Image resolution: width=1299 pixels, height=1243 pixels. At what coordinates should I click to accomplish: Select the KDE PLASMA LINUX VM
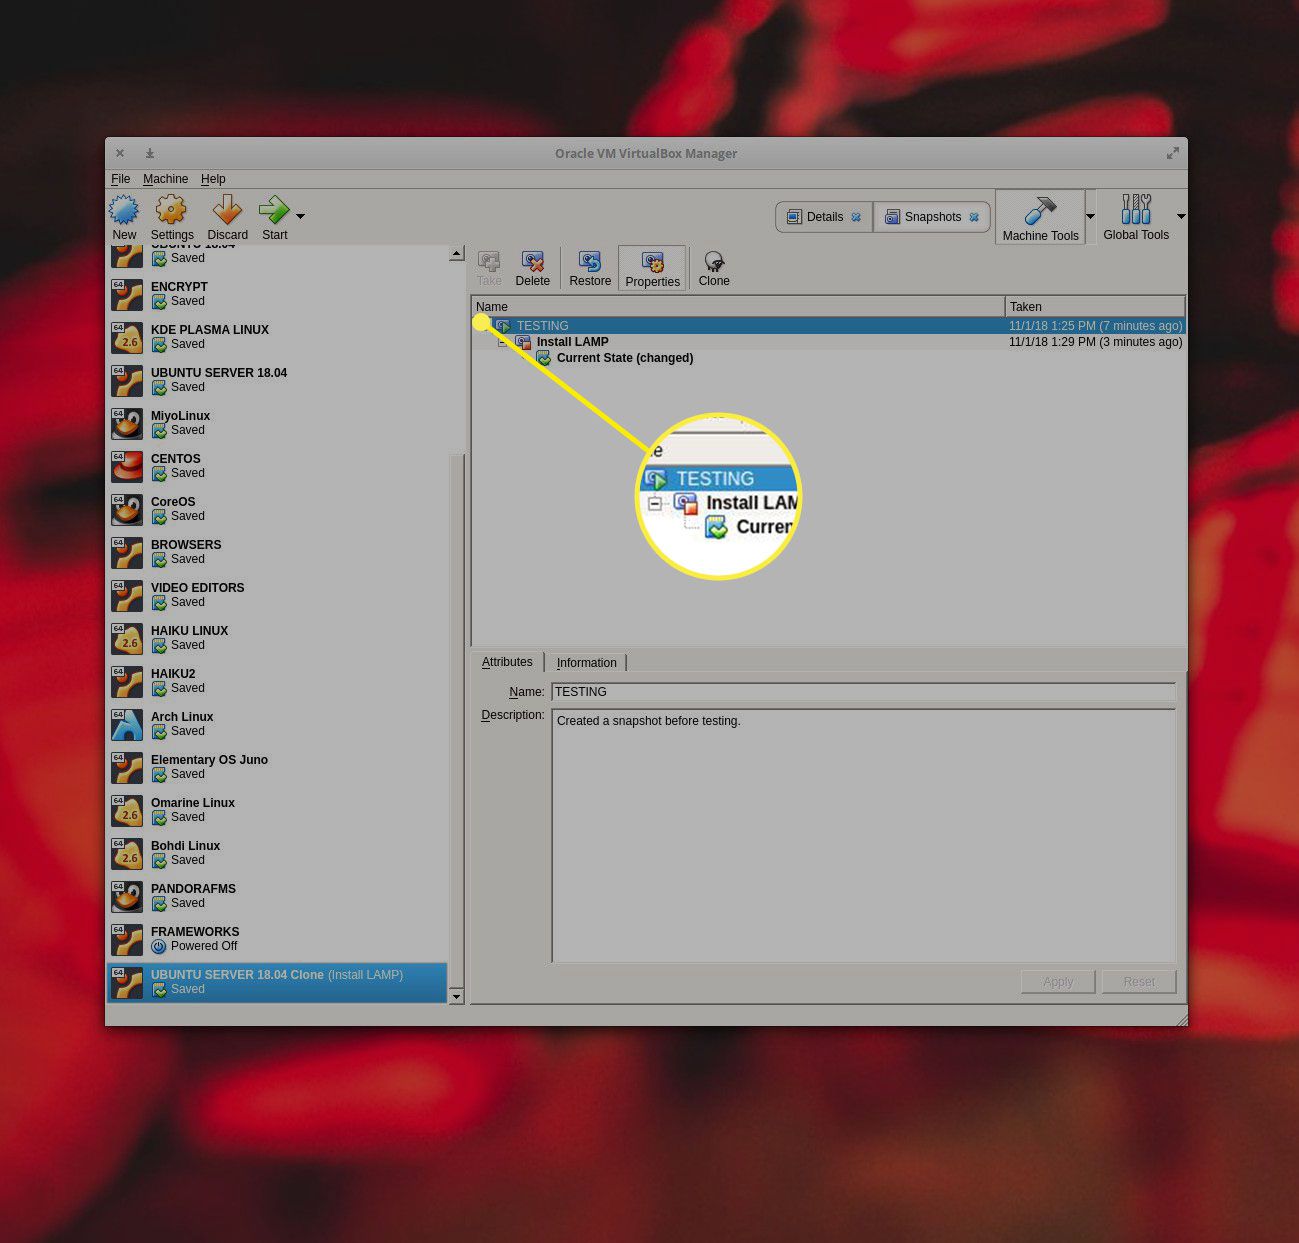pyautogui.click(x=277, y=337)
